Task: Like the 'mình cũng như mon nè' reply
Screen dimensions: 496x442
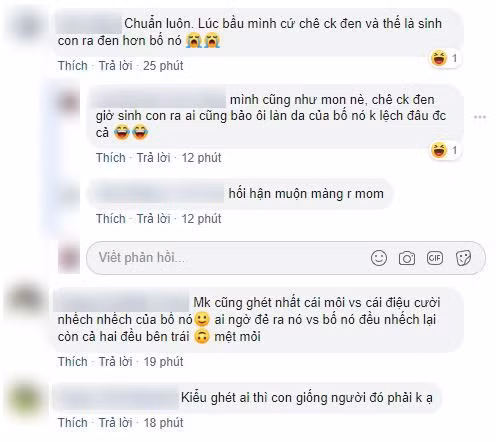Action: click(111, 158)
